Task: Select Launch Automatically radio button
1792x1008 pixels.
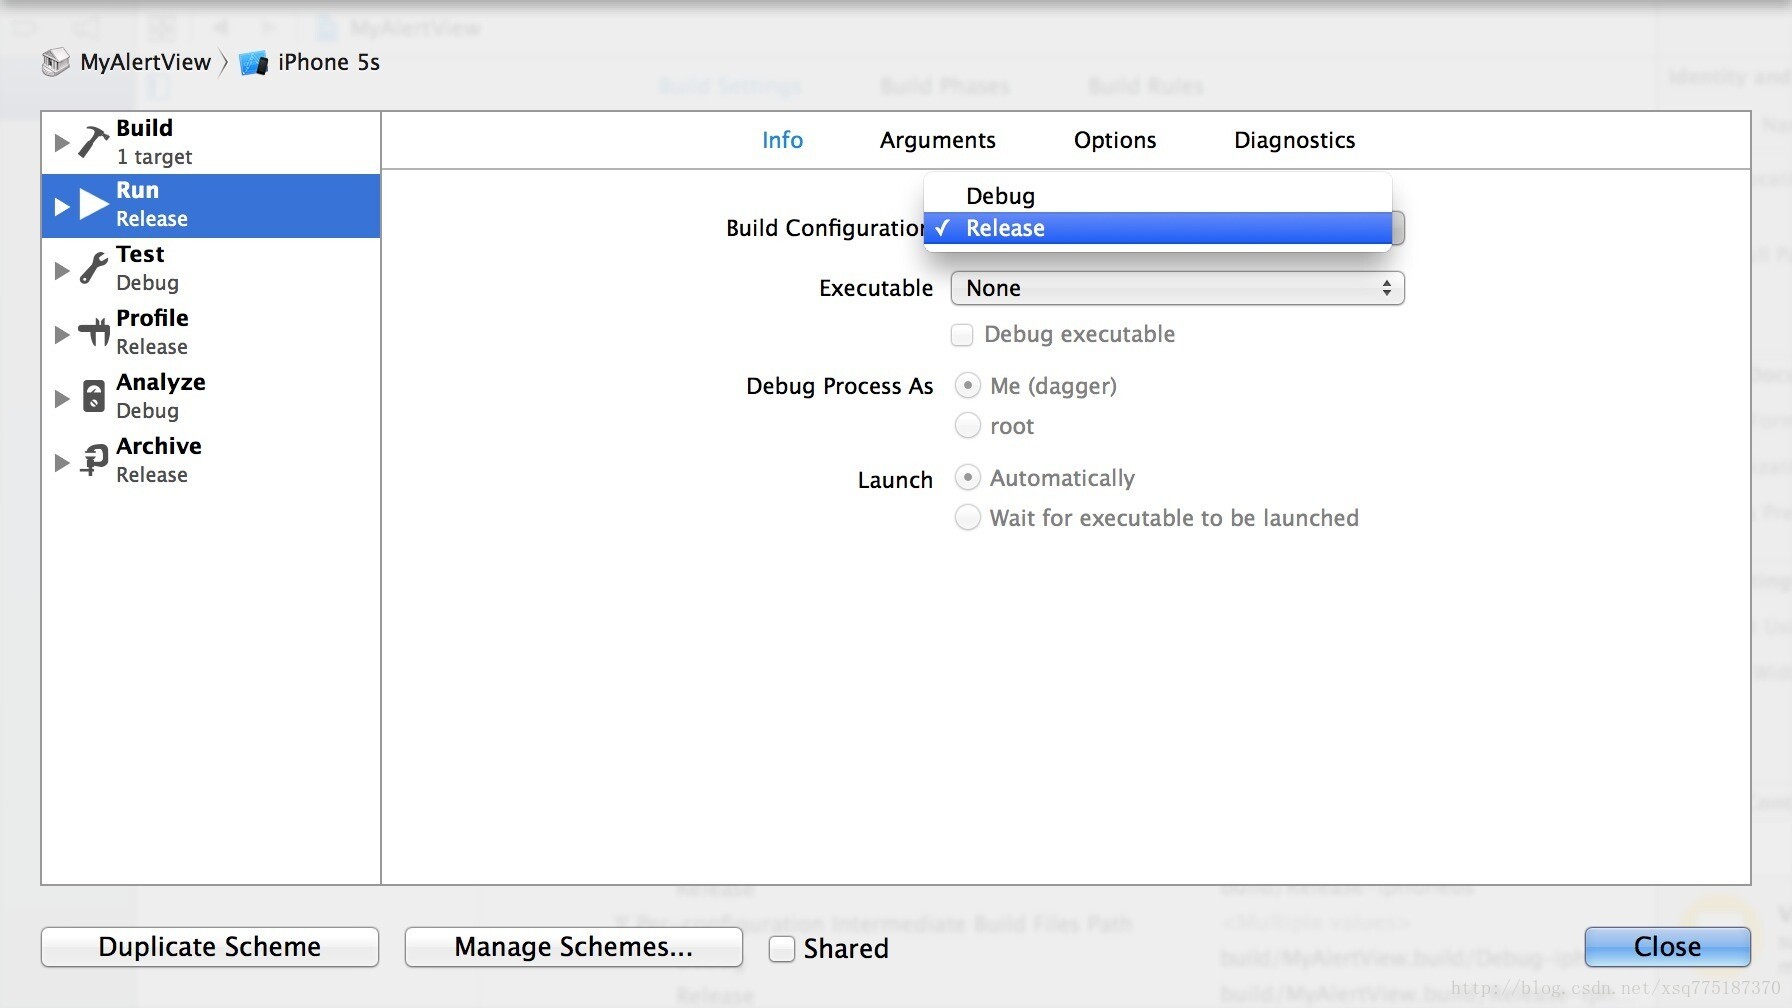Action: (967, 477)
